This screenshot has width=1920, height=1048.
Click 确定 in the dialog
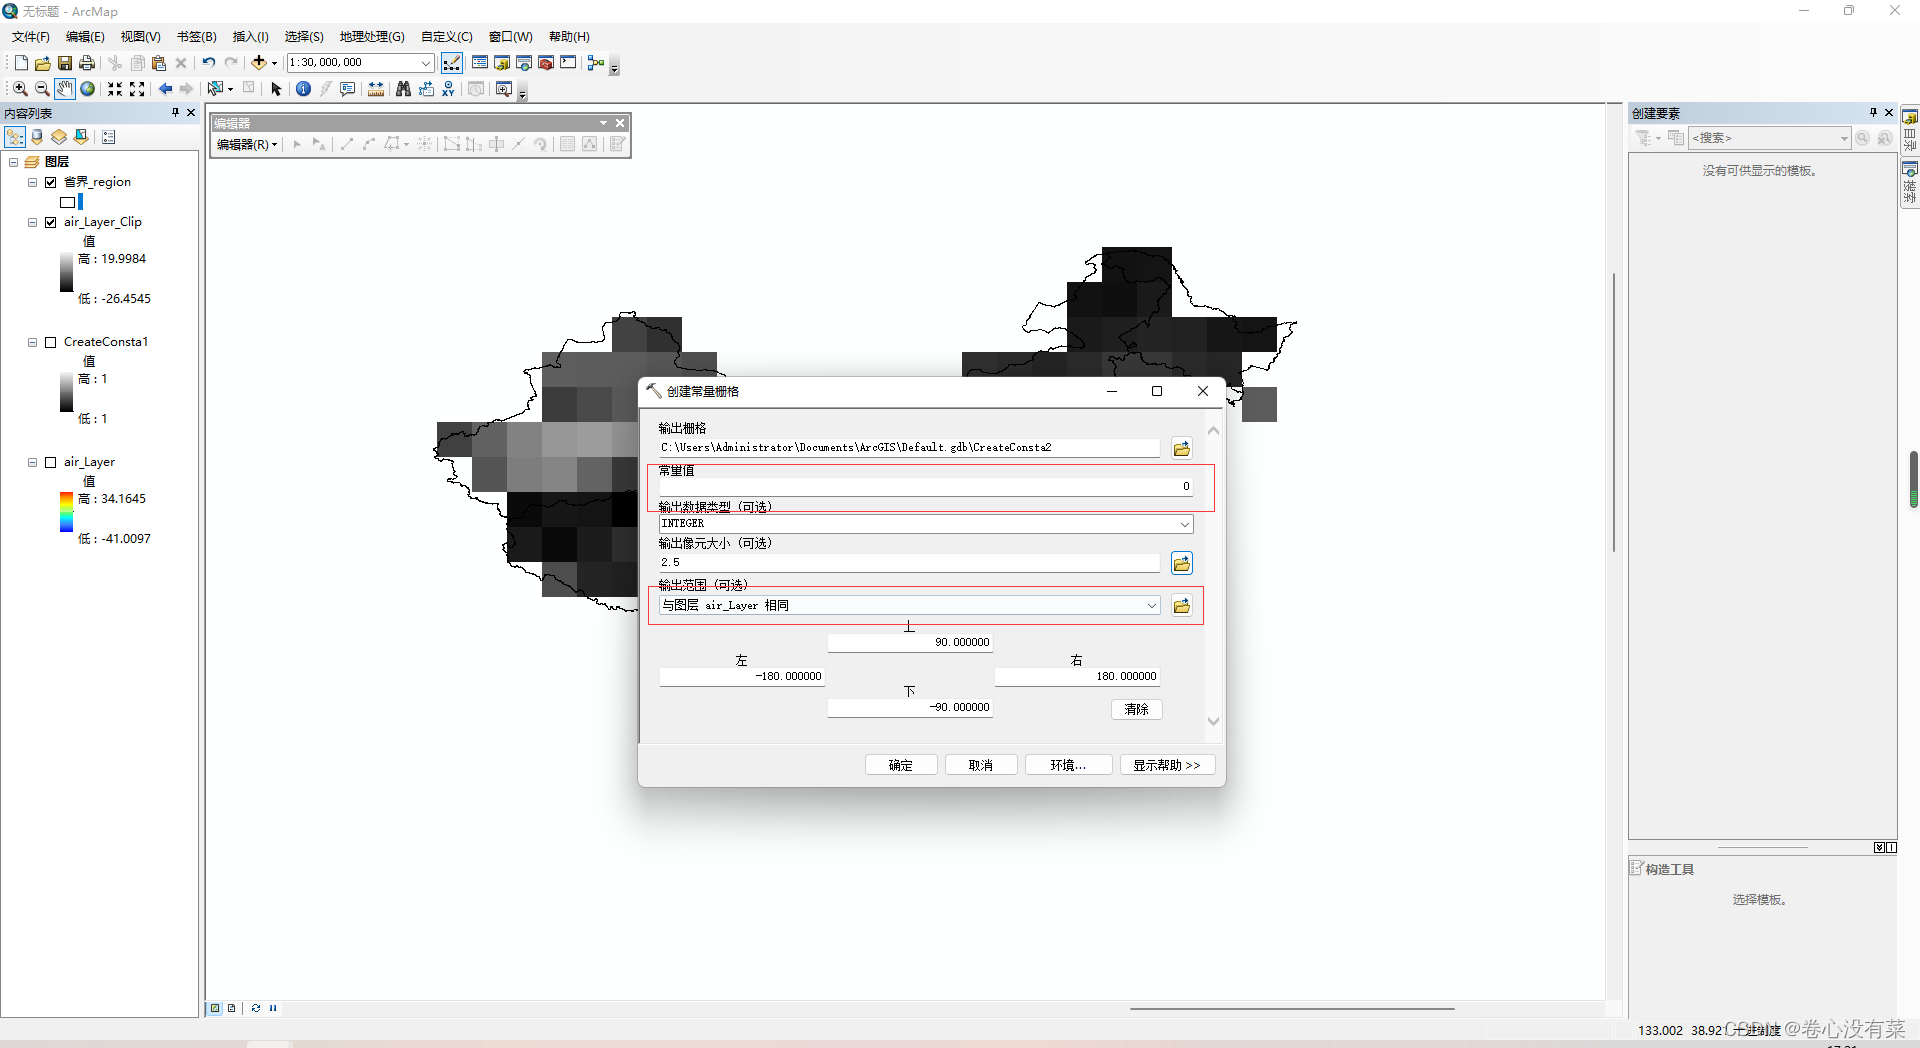tap(901, 765)
